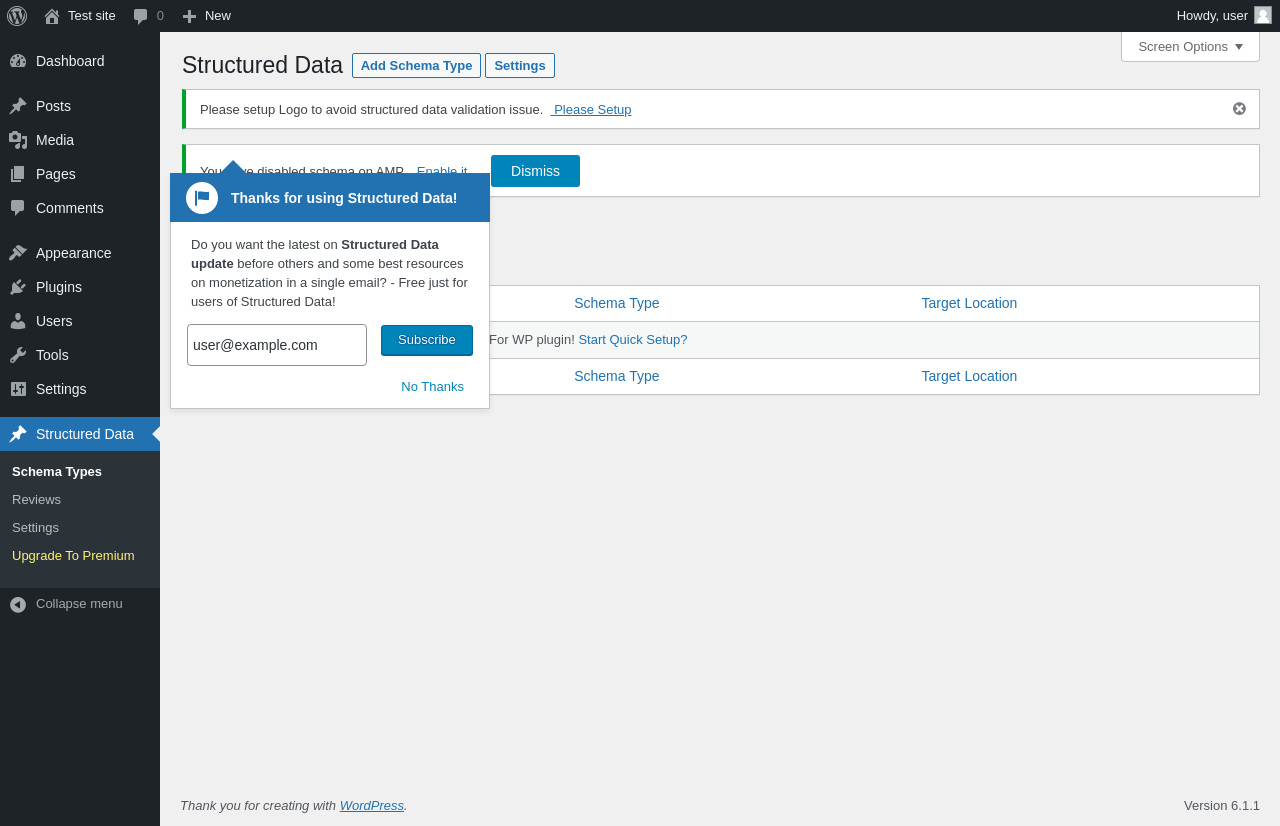Viewport: 1280px width, 826px height.
Task: Click the Start Quick Setup link
Action: [x=632, y=340]
